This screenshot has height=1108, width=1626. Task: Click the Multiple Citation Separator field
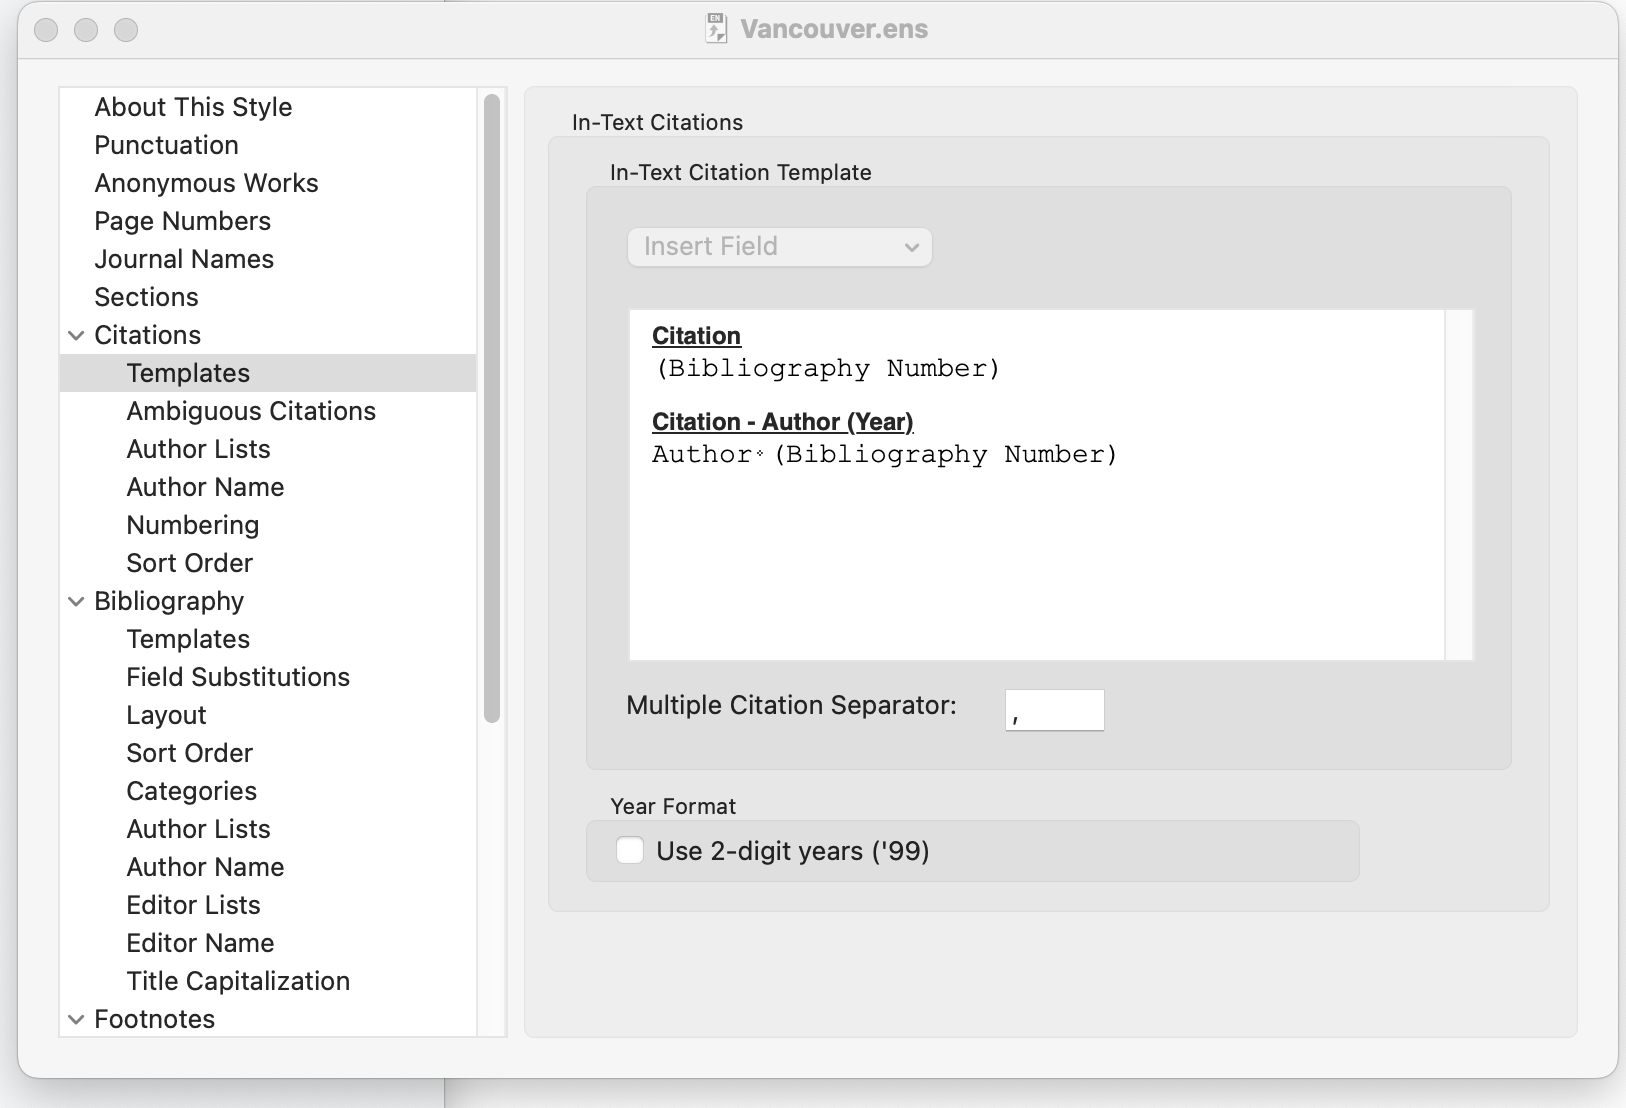(x=1054, y=709)
